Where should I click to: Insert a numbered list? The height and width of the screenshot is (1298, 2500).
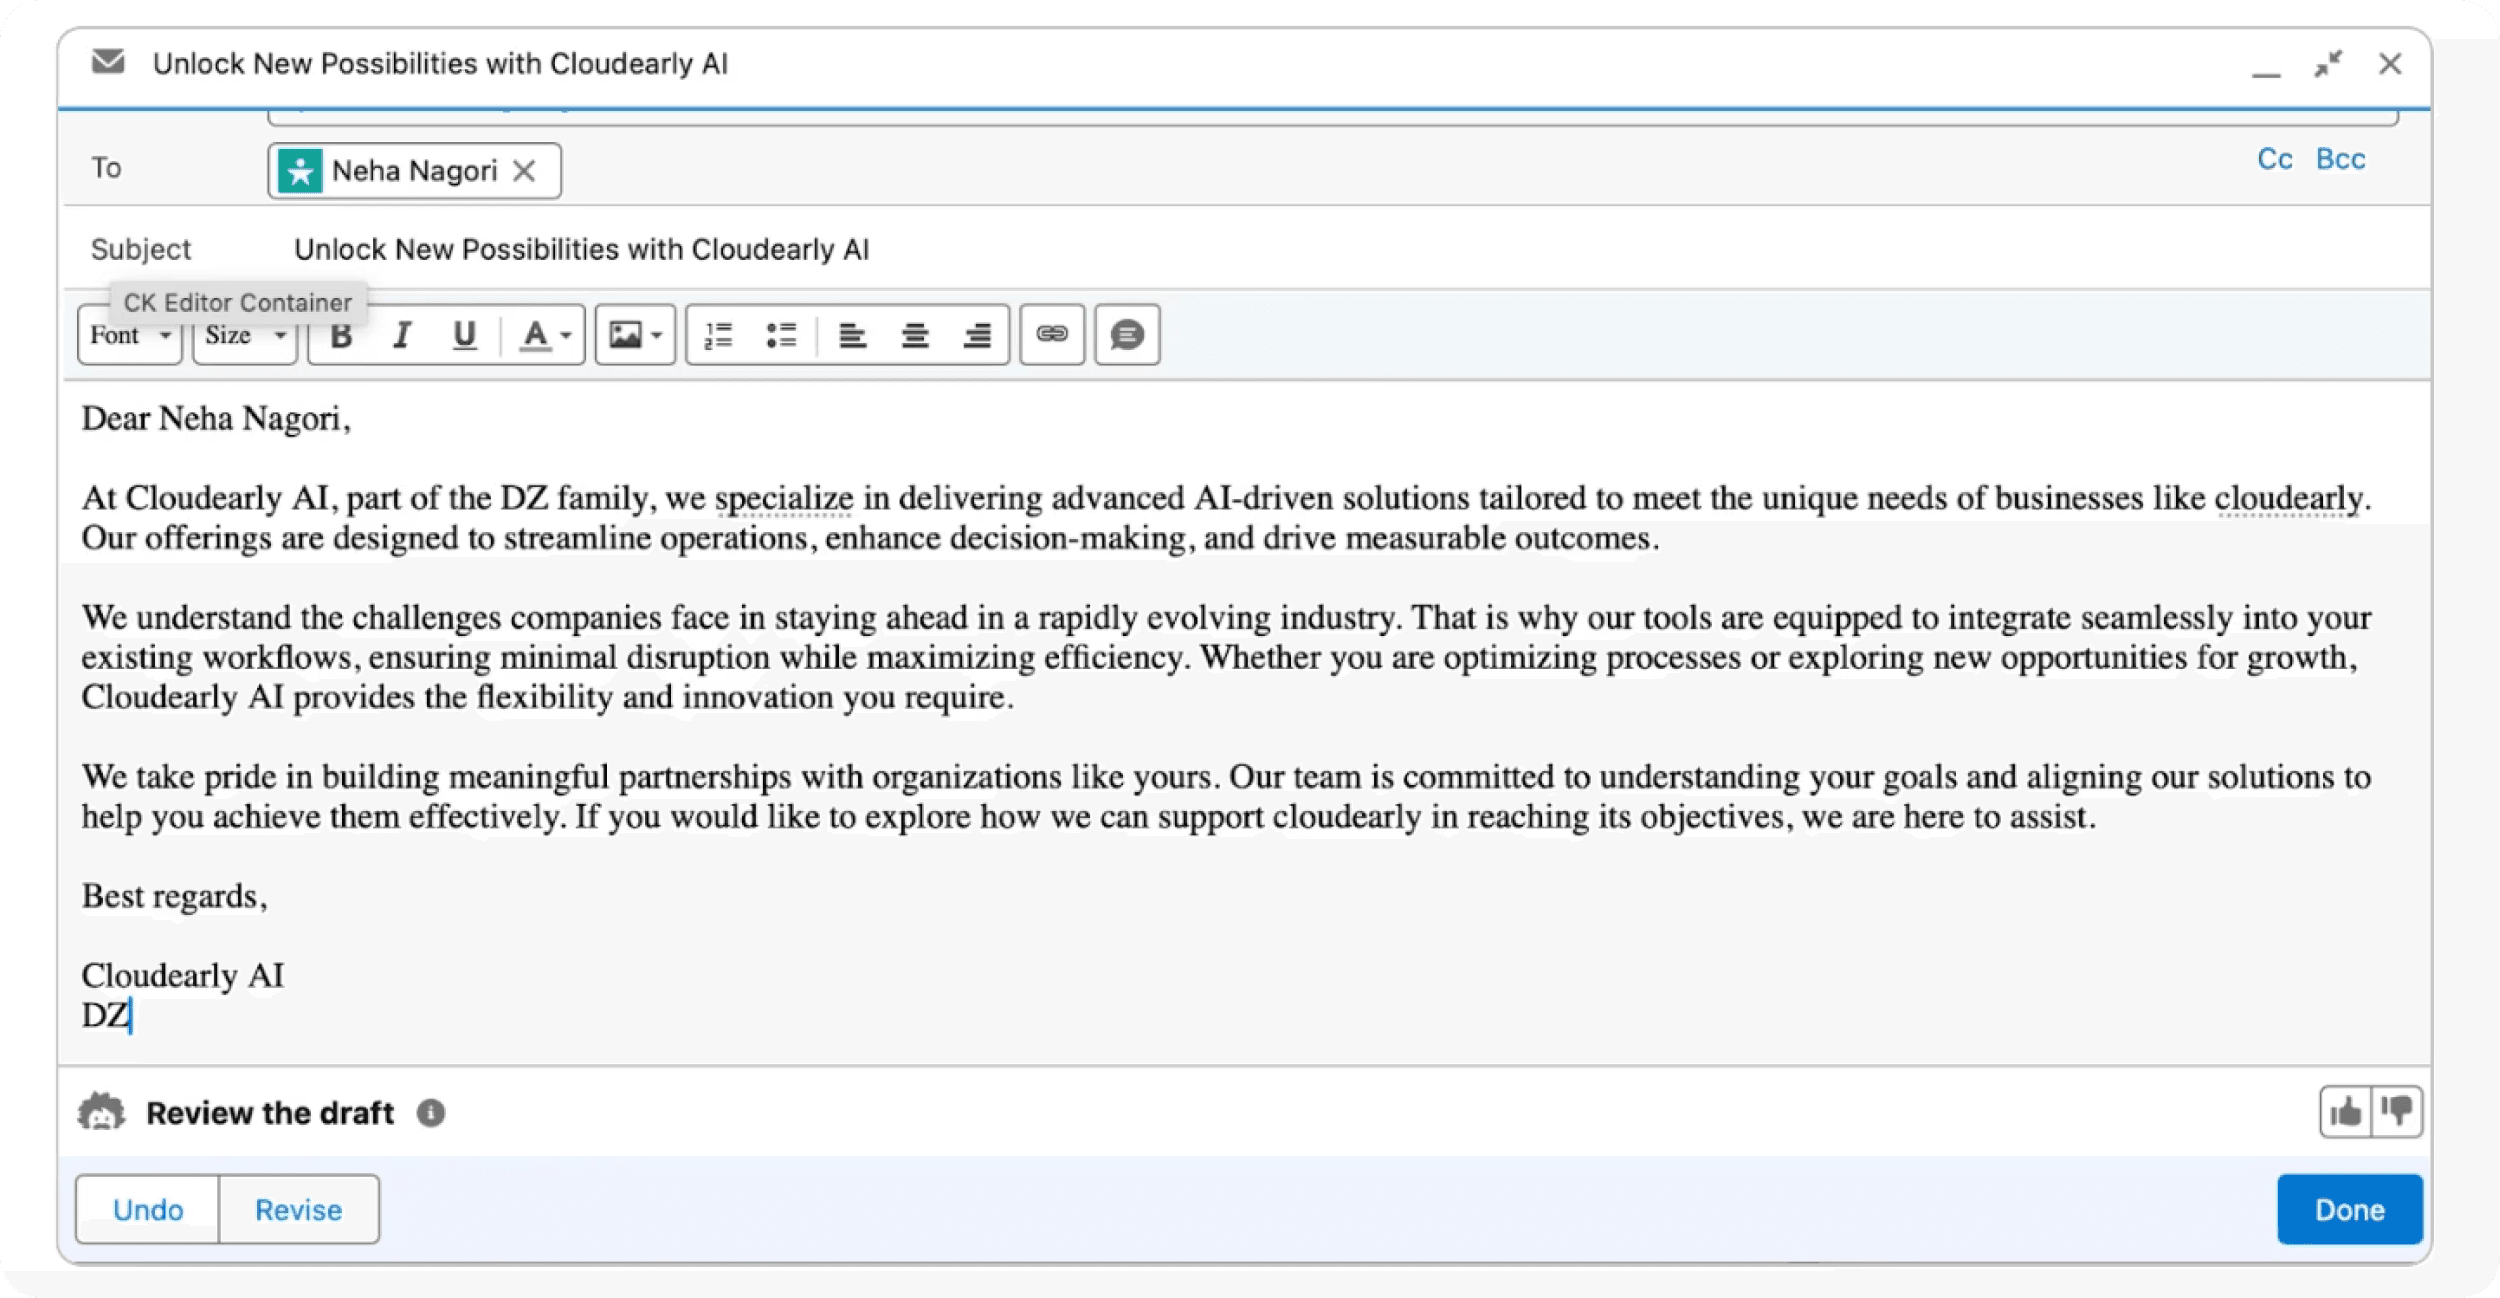[x=718, y=336]
